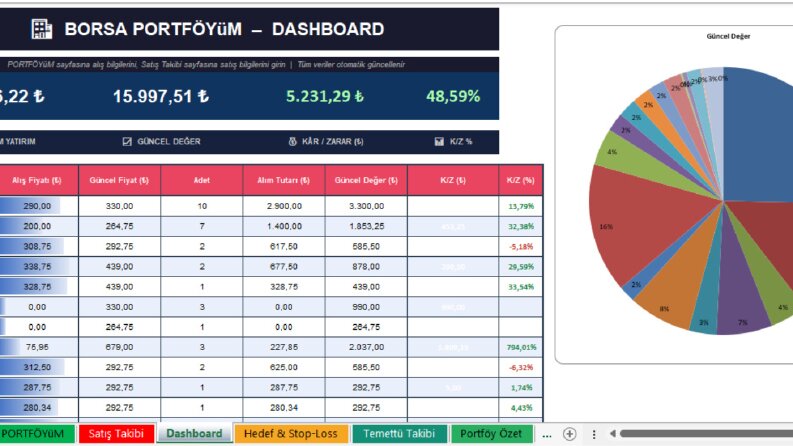Select cell showing 679,00
This screenshot has height=446, width=793.
(x=119, y=347)
